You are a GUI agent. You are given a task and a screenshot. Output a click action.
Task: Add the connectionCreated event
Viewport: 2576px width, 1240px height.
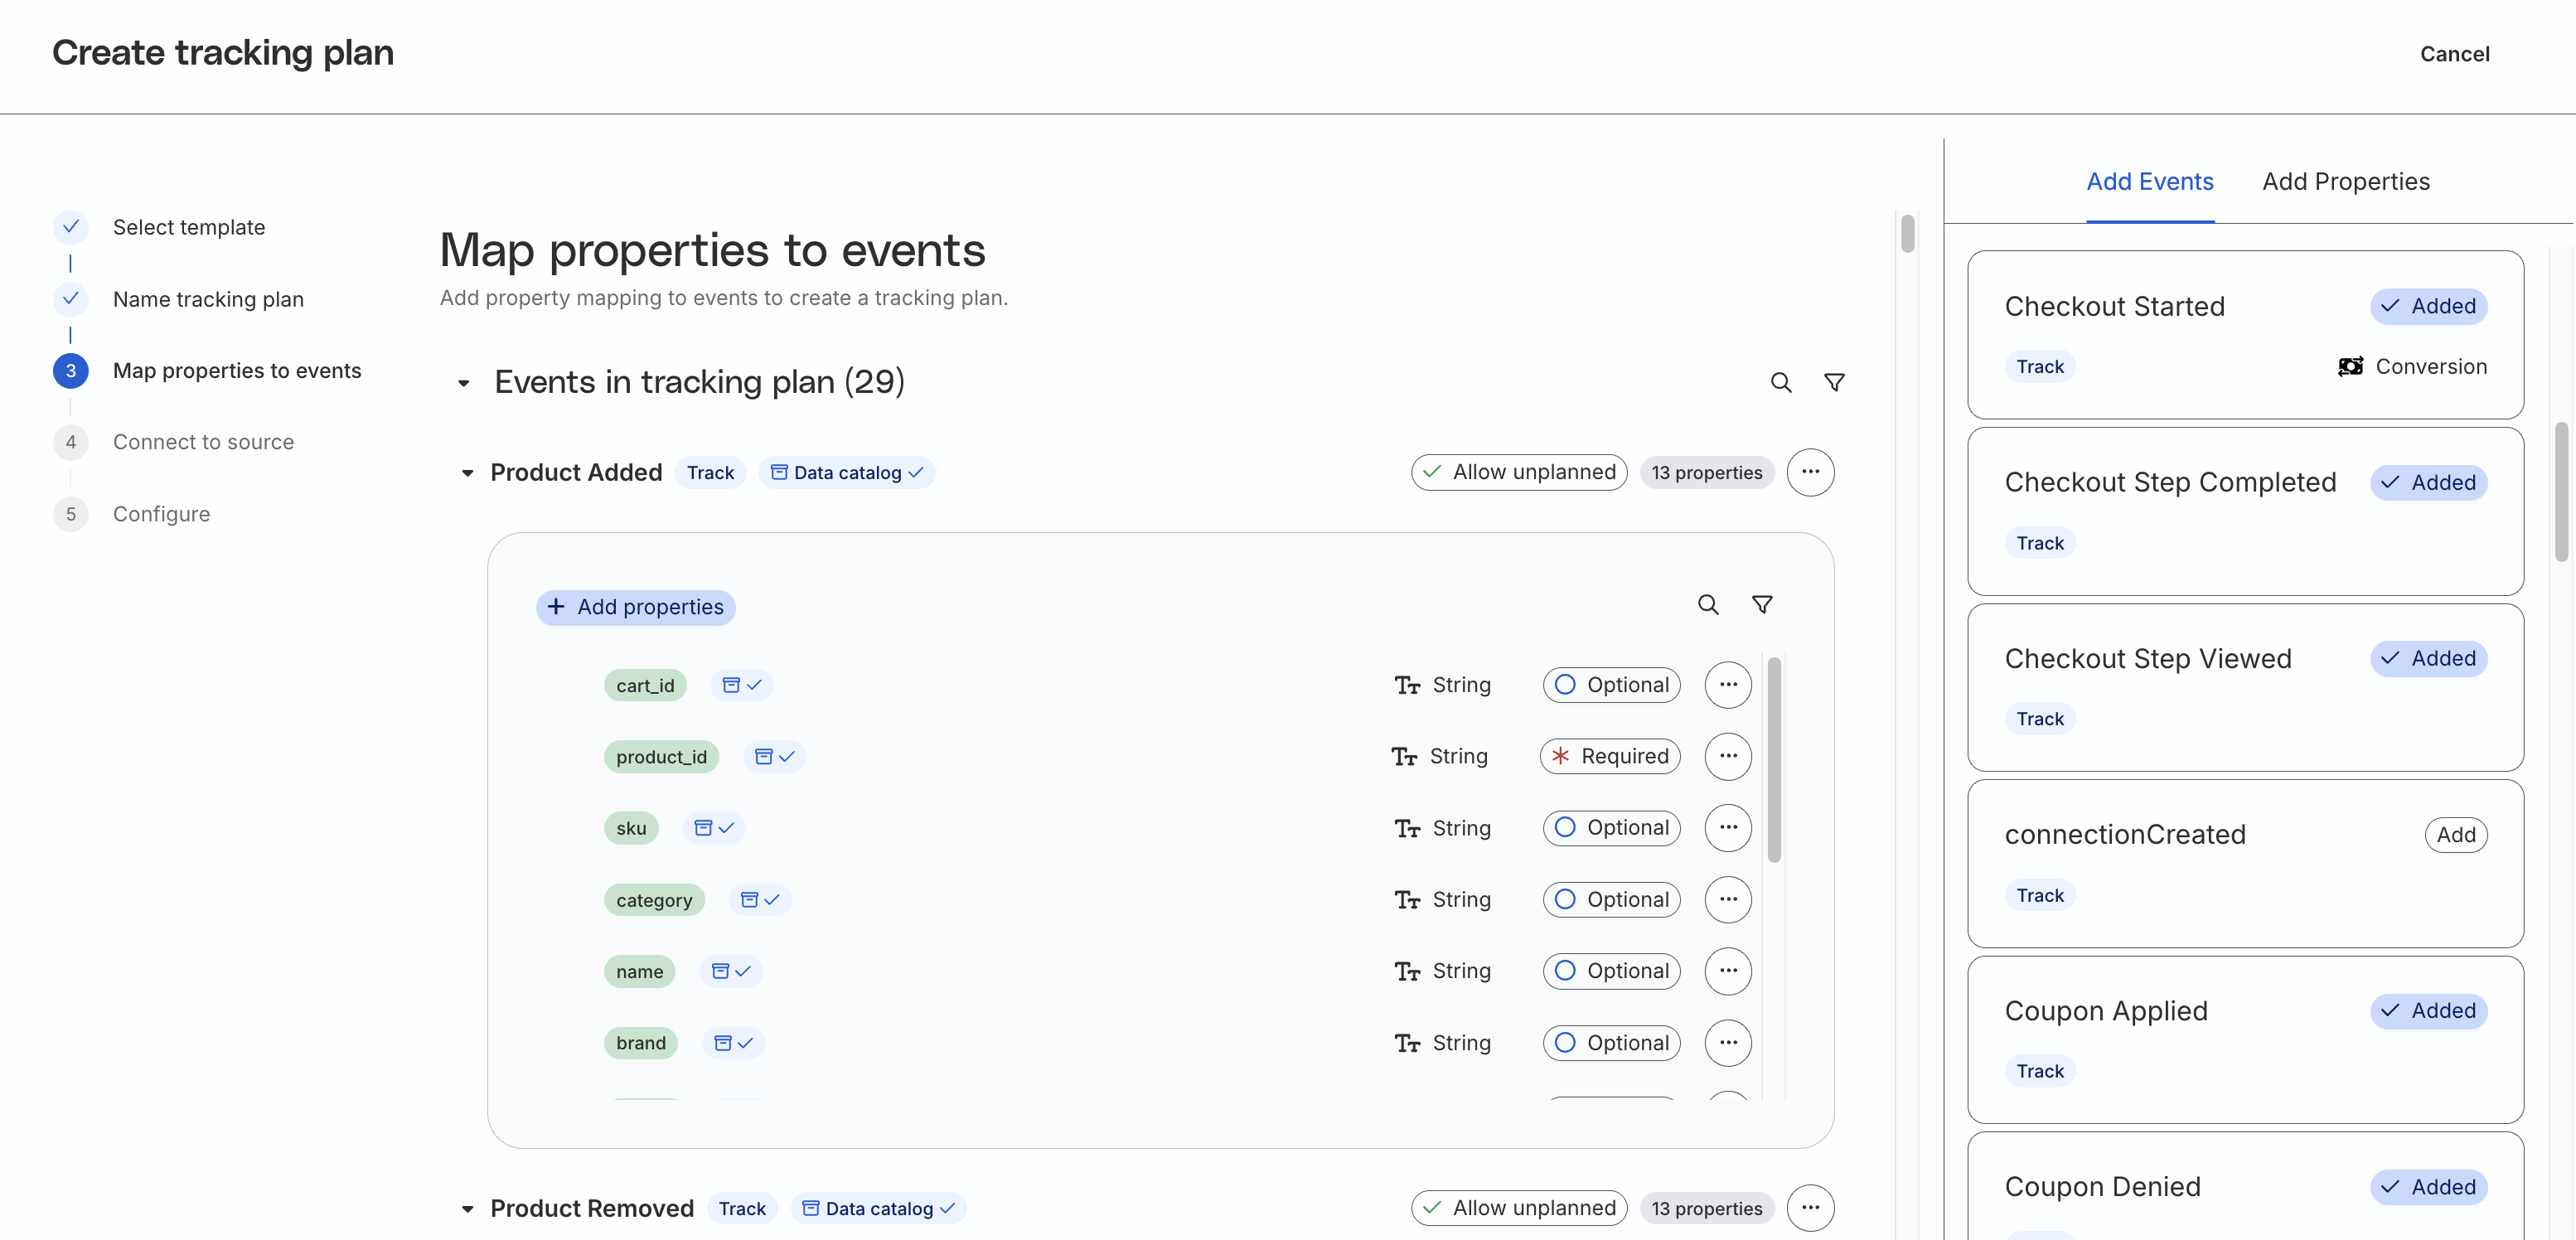pyautogui.click(x=2455, y=835)
